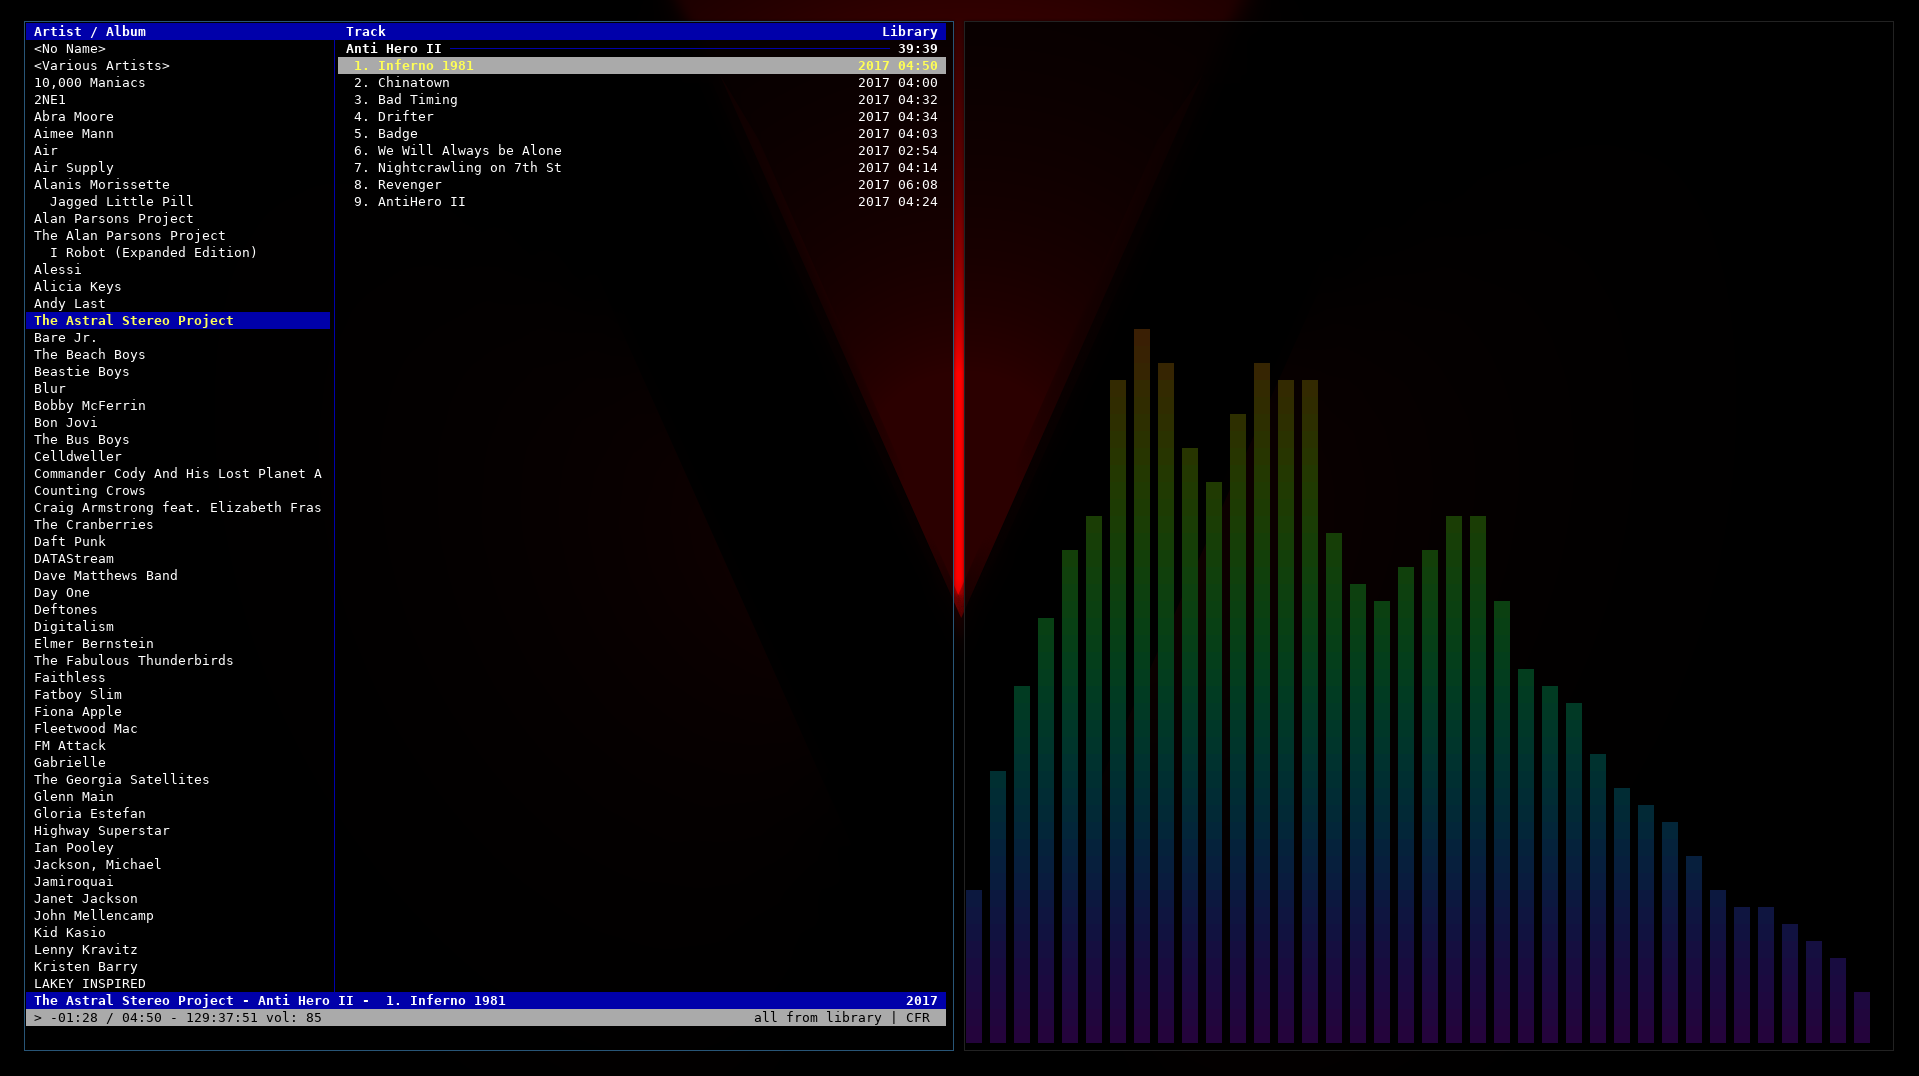Click the playing status indicator in status bar
The height and width of the screenshot is (1076, 1919).
coord(38,1018)
